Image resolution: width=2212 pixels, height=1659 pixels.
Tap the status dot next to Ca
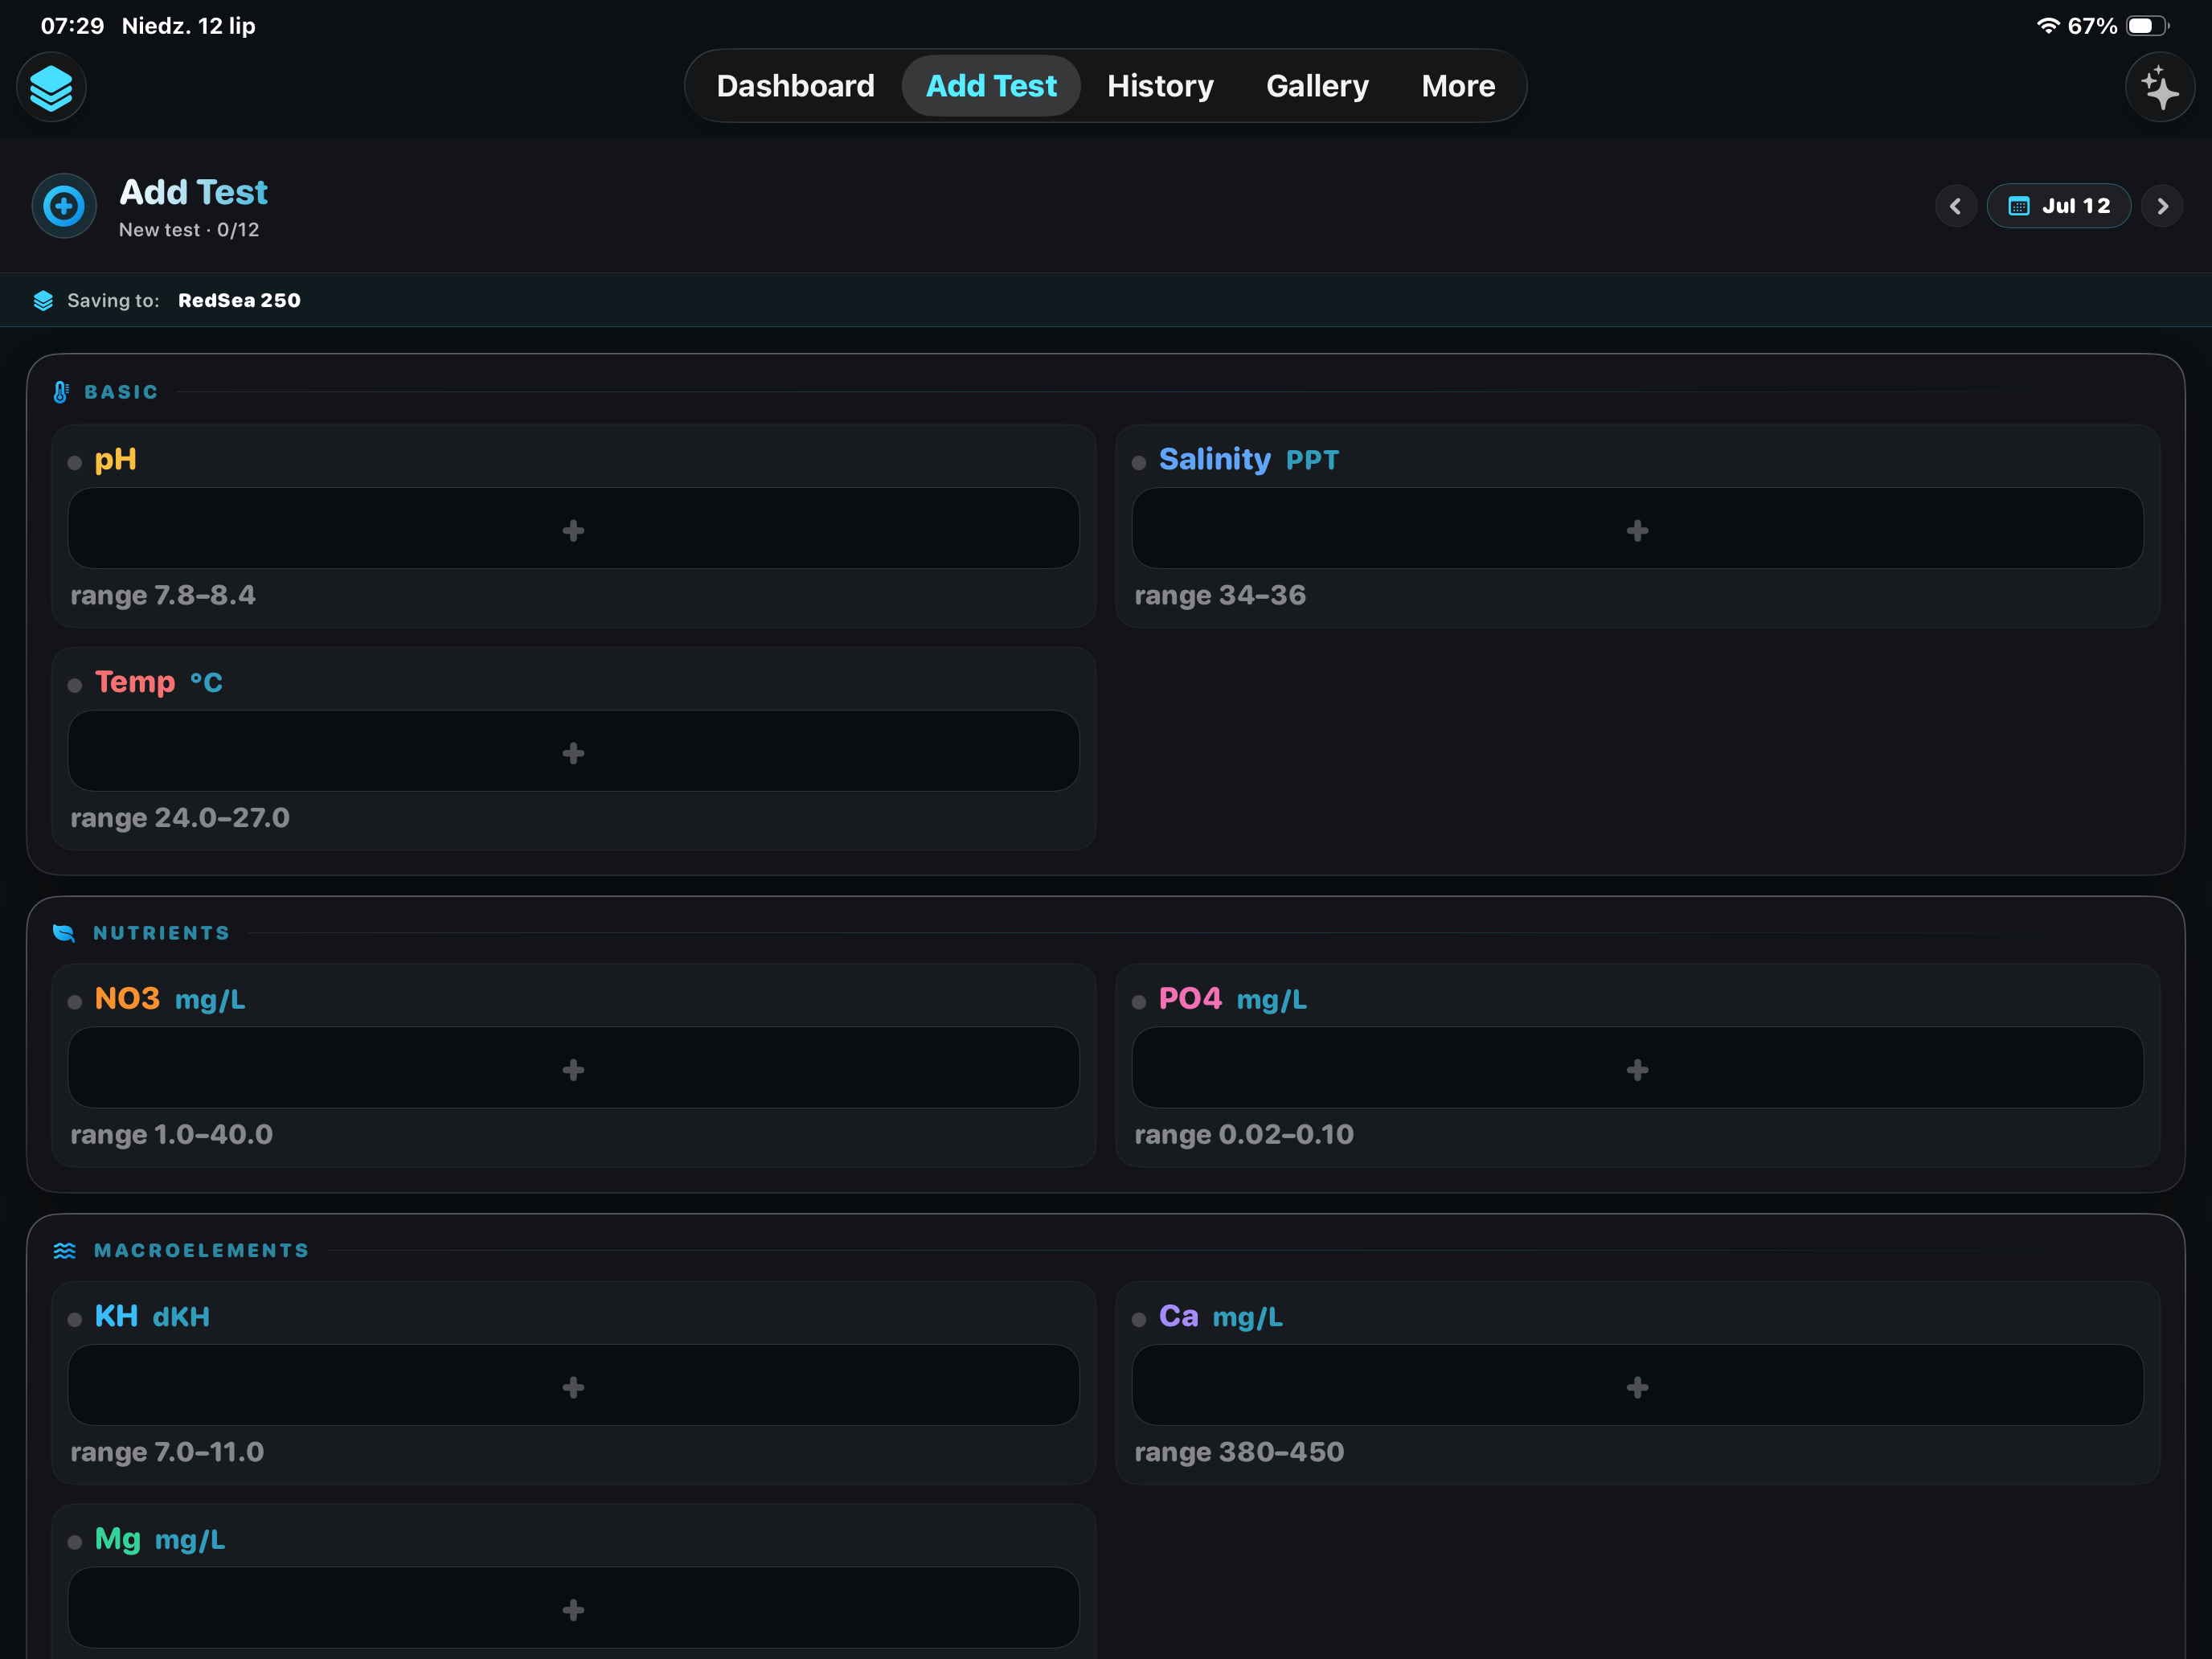pos(1139,1320)
